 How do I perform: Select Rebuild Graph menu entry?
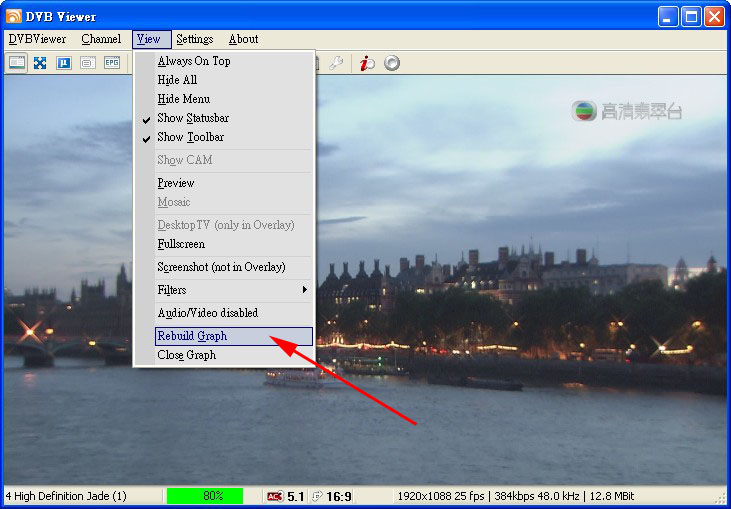pos(192,336)
